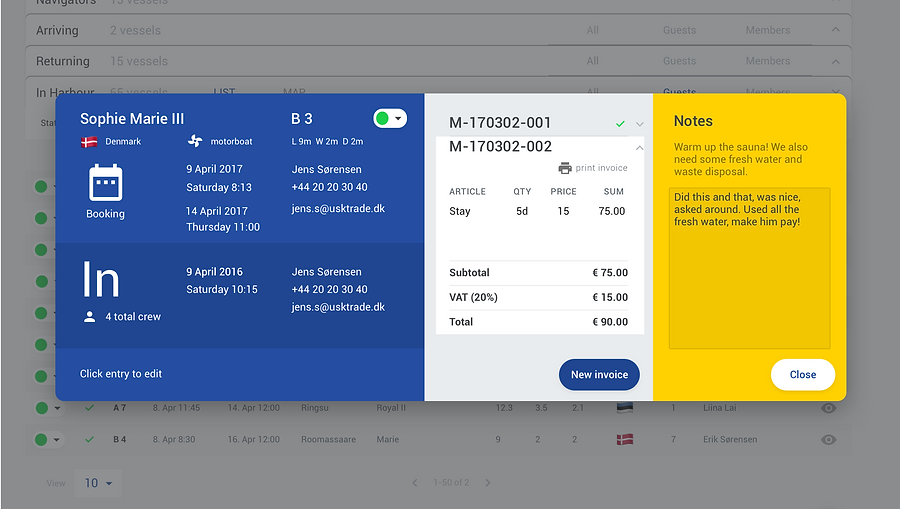The image size is (900, 509).
Task: Go to the previous page arrow
Action: pyautogui.click(x=414, y=483)
